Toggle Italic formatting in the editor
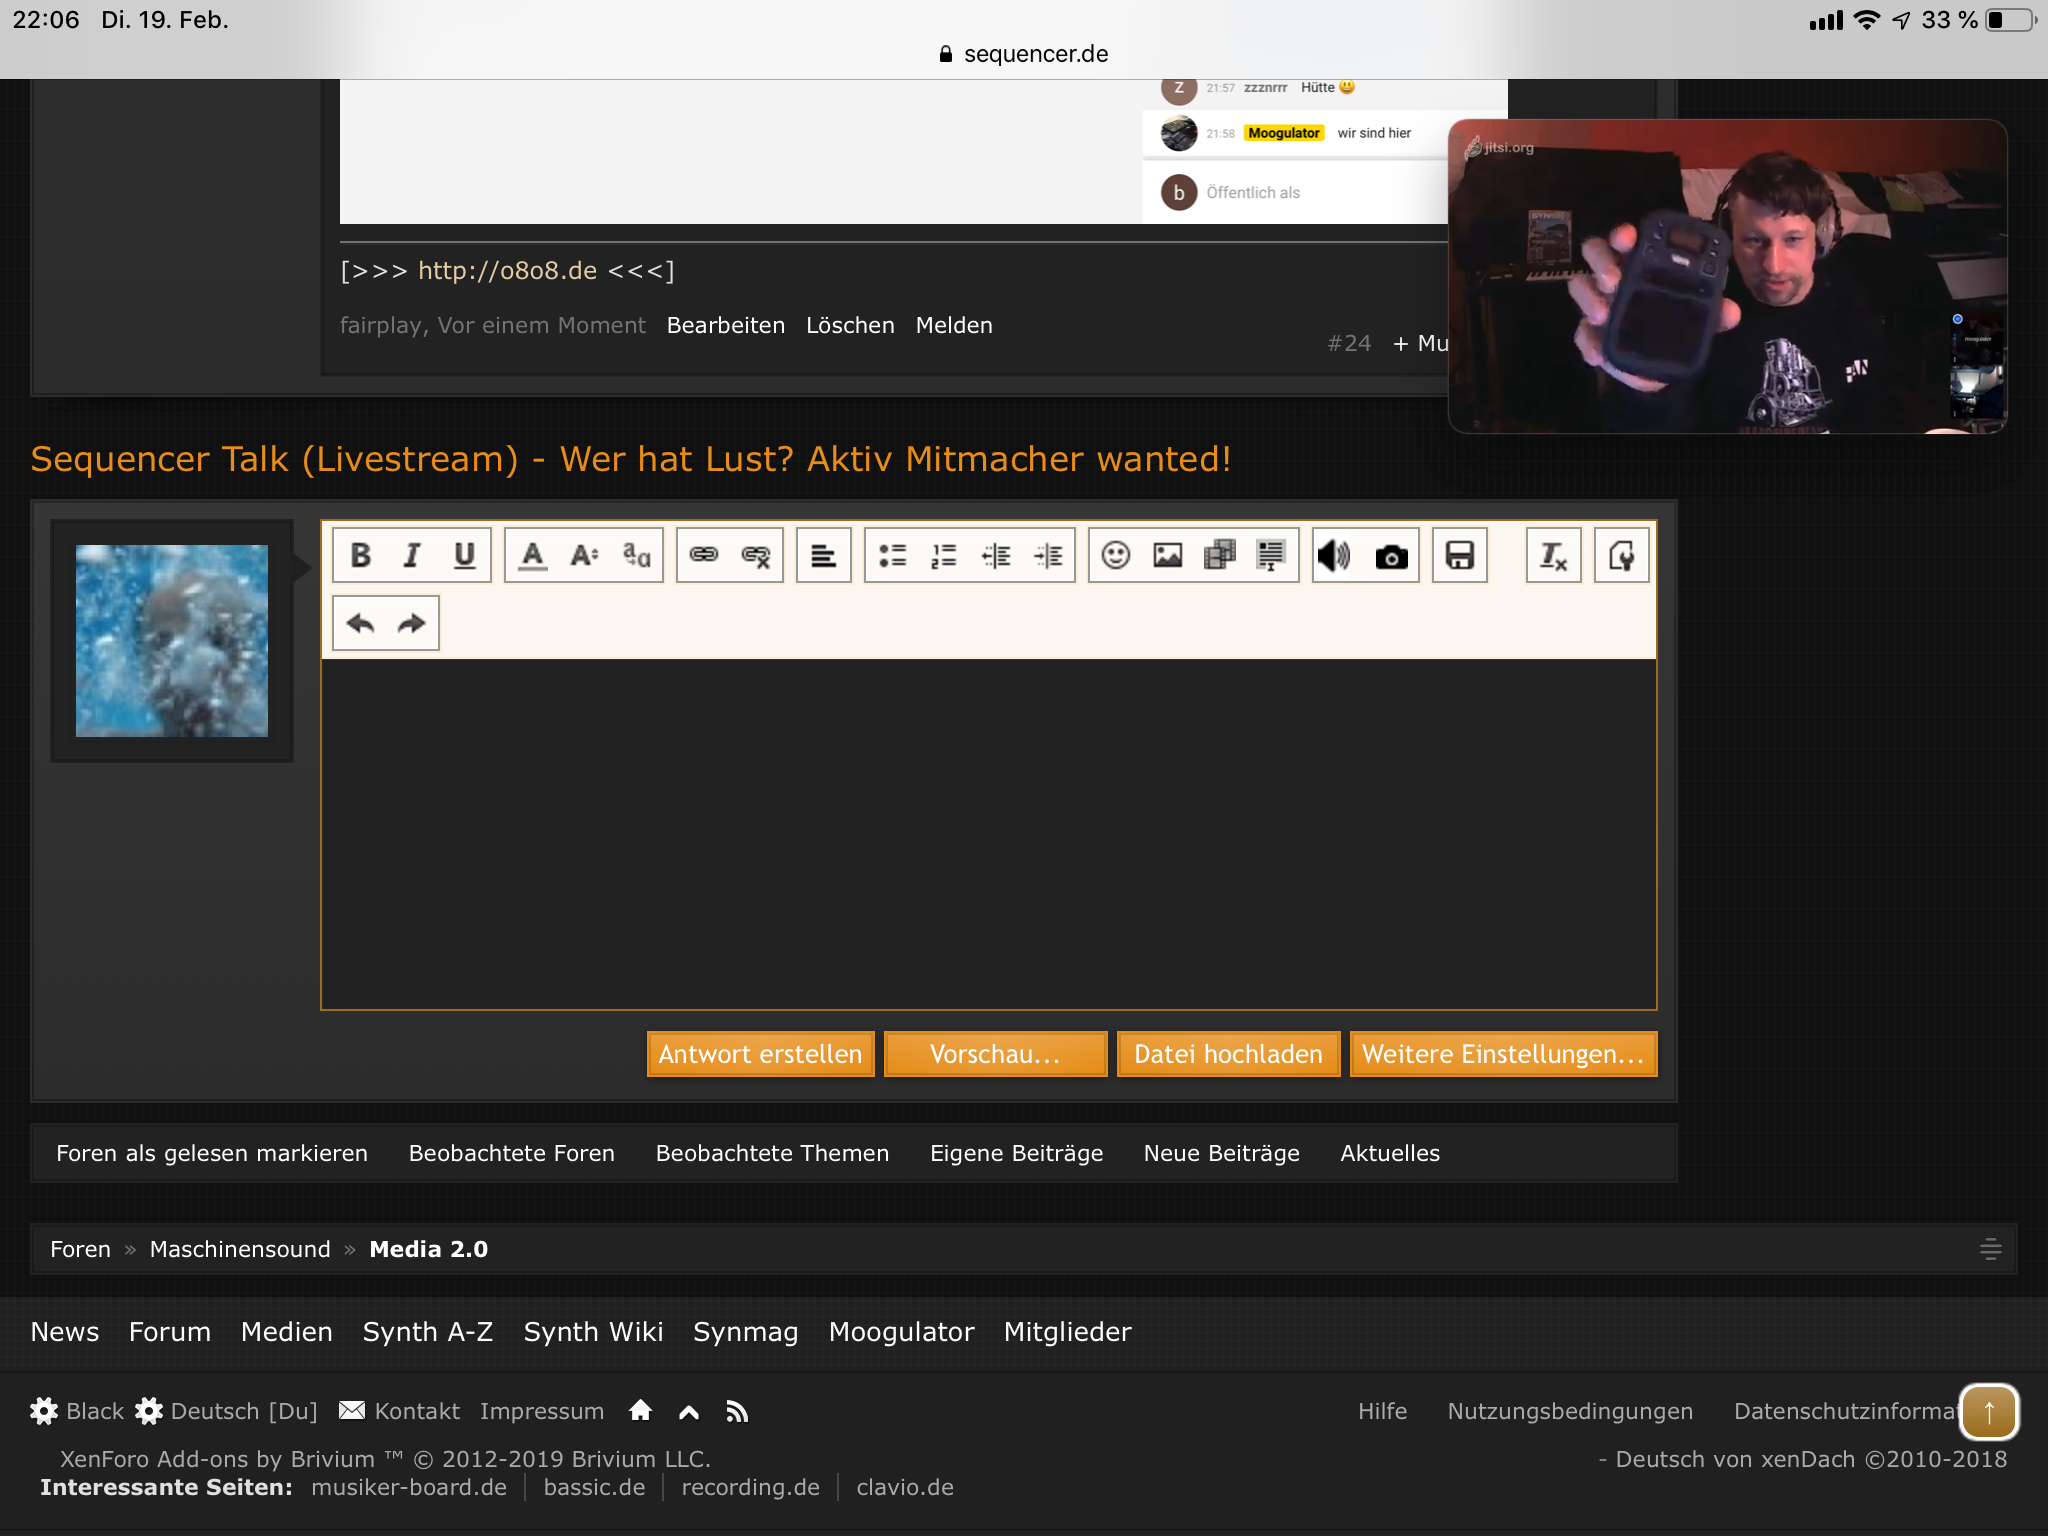Viewport: 2048px width, 1536px height. point(412,555)
